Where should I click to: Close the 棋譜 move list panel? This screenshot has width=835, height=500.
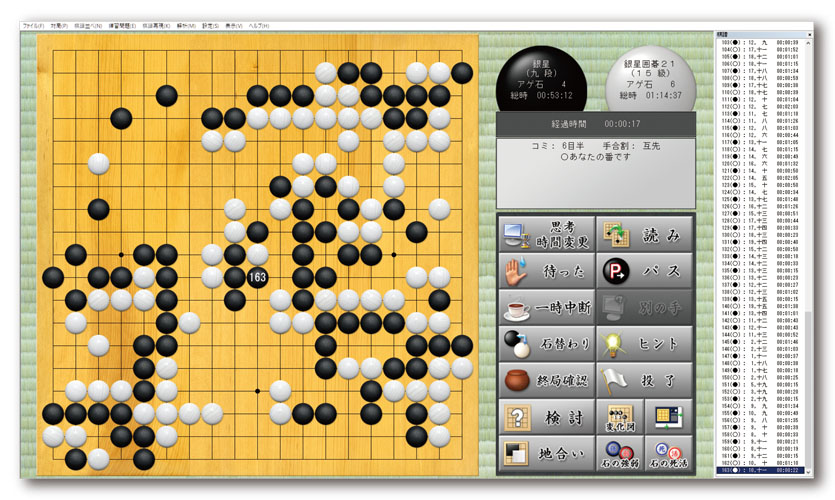[x=809, y=35]
